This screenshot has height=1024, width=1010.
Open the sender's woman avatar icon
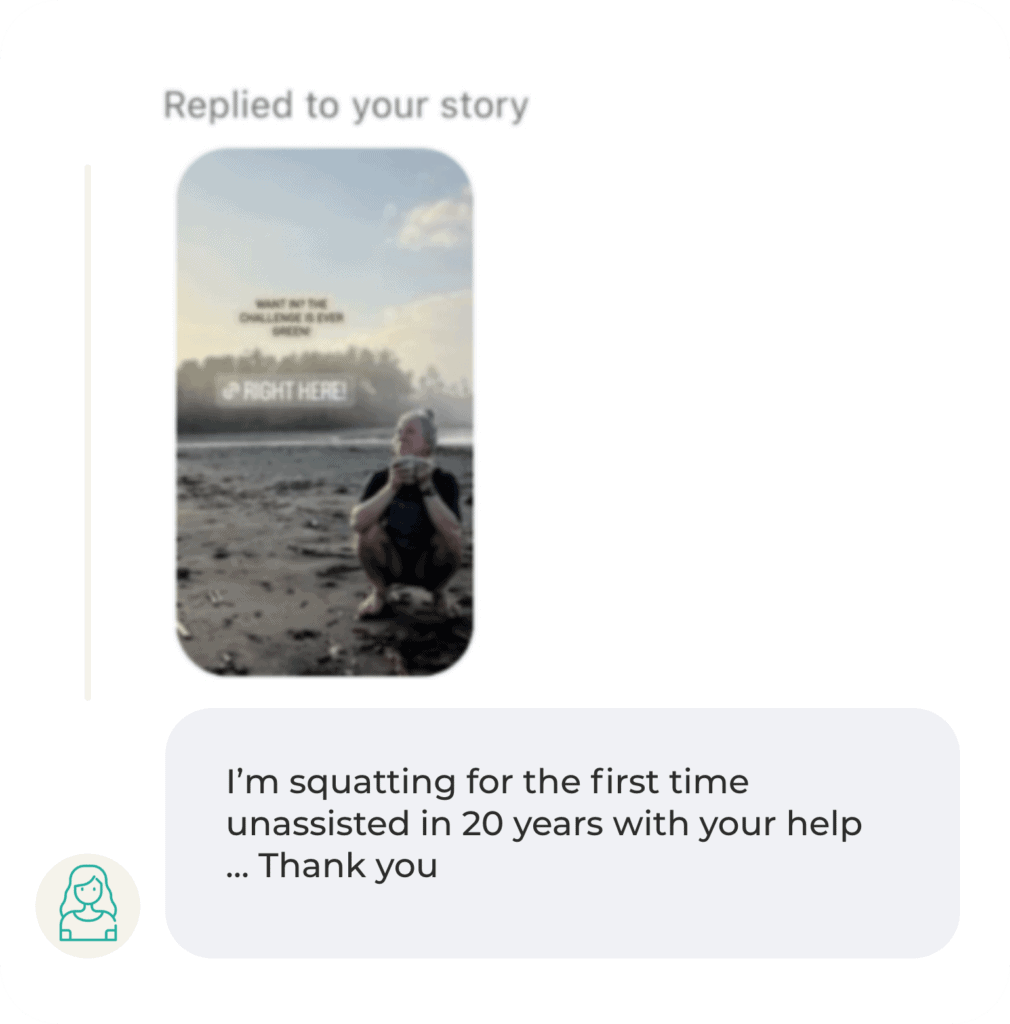[x=87, y=905]
